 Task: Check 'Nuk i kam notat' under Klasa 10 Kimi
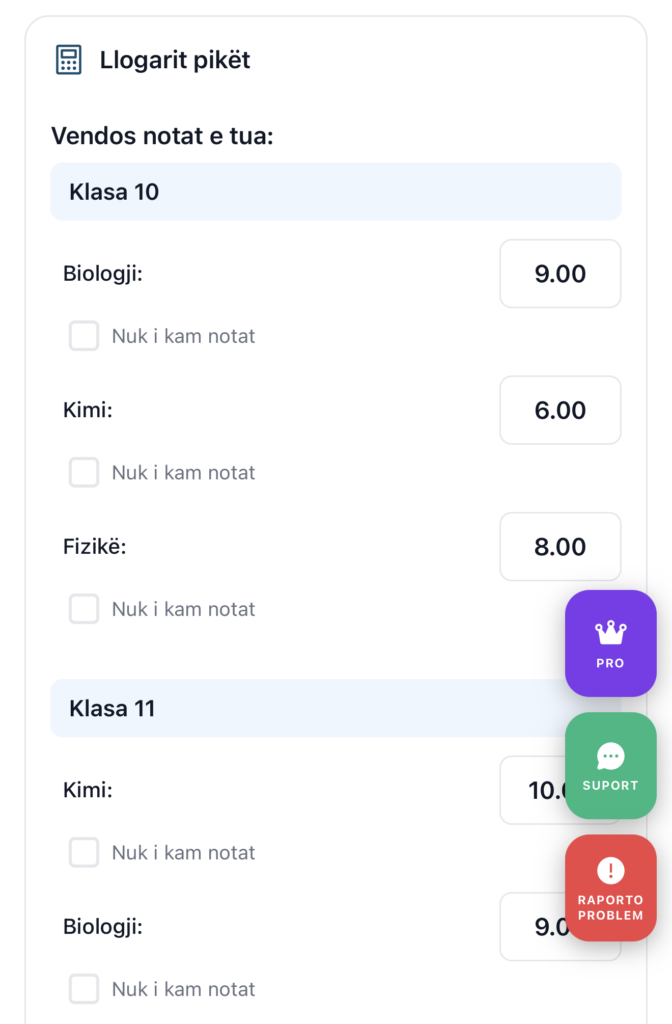84,472
